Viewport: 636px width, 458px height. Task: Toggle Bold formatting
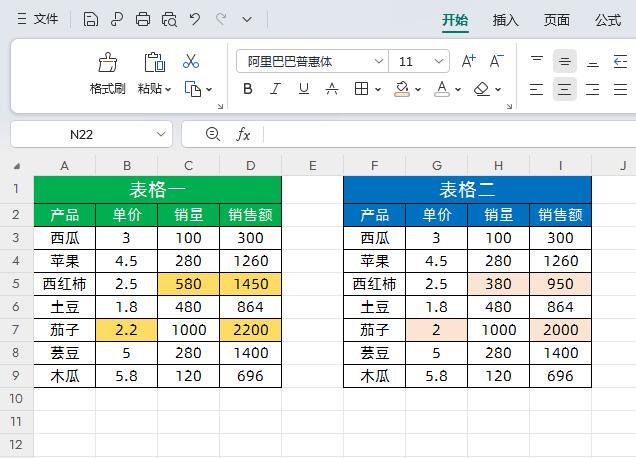[x=247, y=88]
